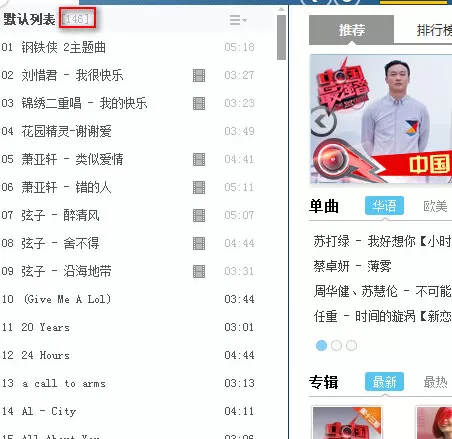
Task: Select track 13 a call to arms
Action: (63, 383)
